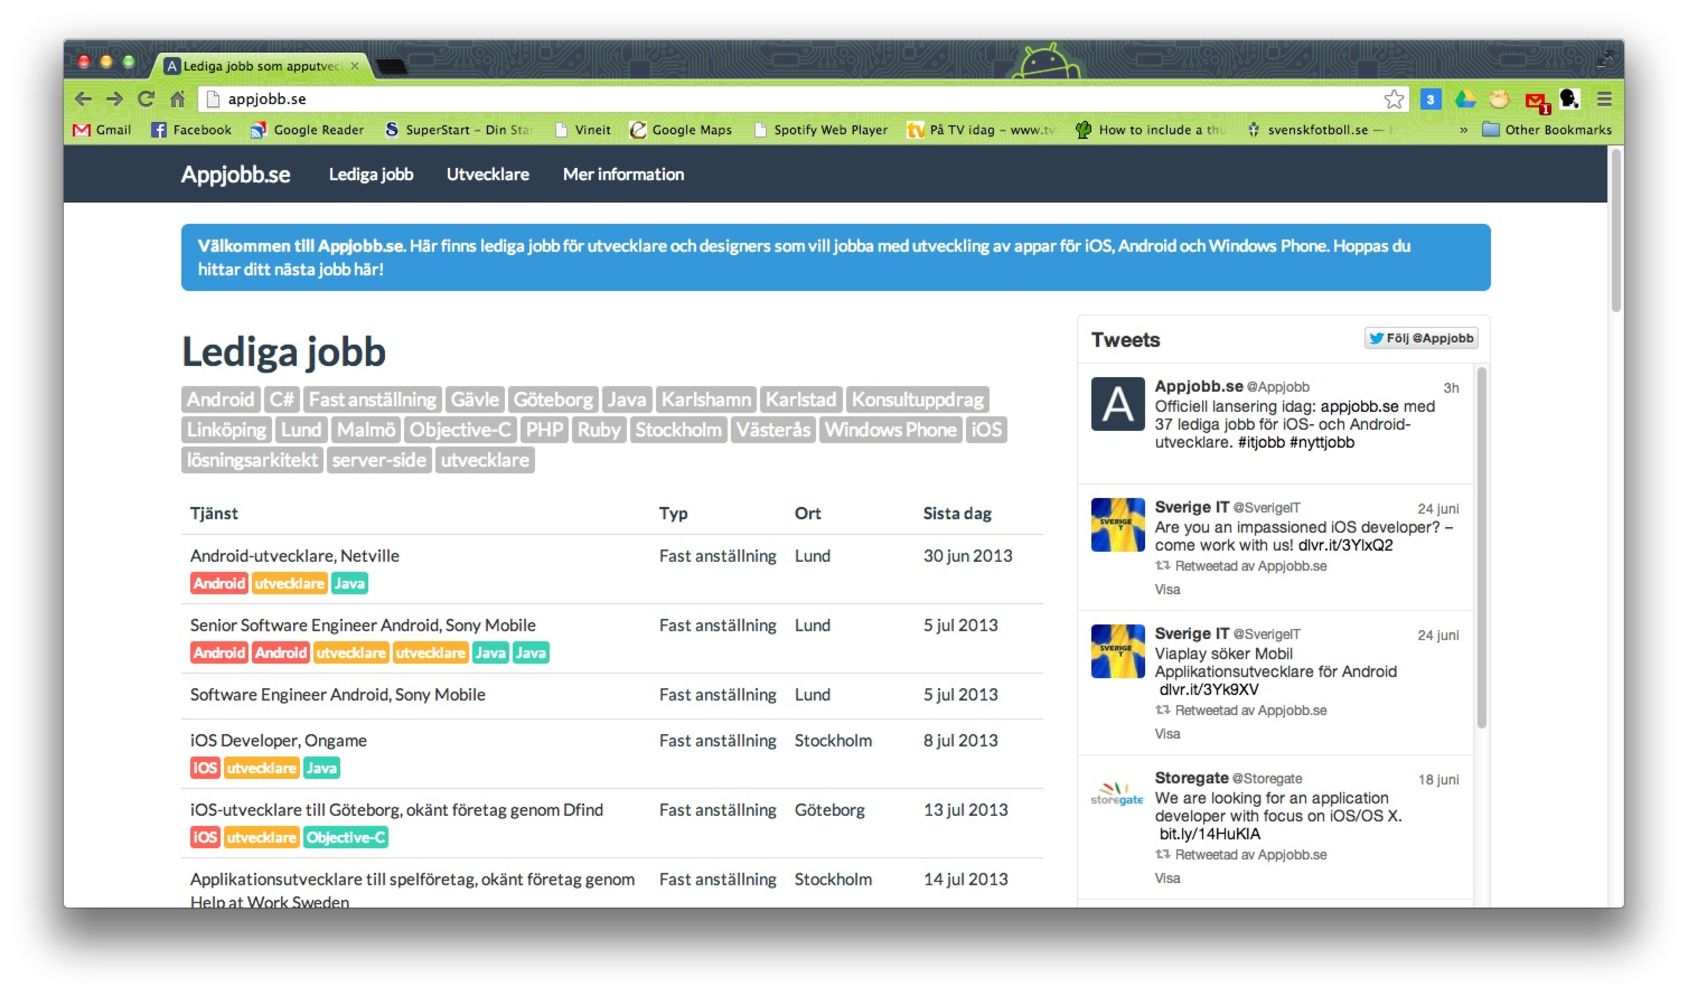Click Appjobb.se tweet avatar
1688x996 pixels.
point(1117,404)
